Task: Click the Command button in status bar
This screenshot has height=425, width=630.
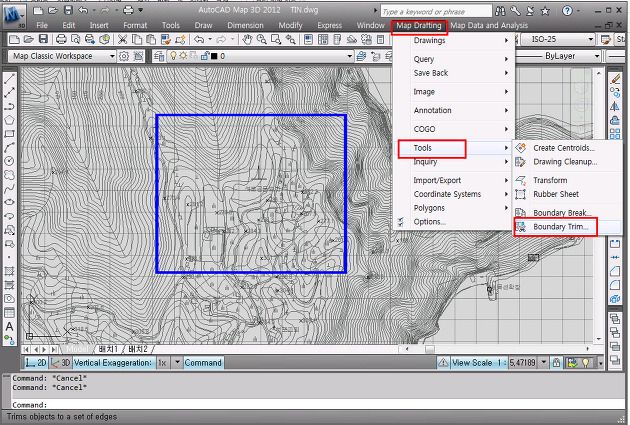Action: (x=203, y=363)
